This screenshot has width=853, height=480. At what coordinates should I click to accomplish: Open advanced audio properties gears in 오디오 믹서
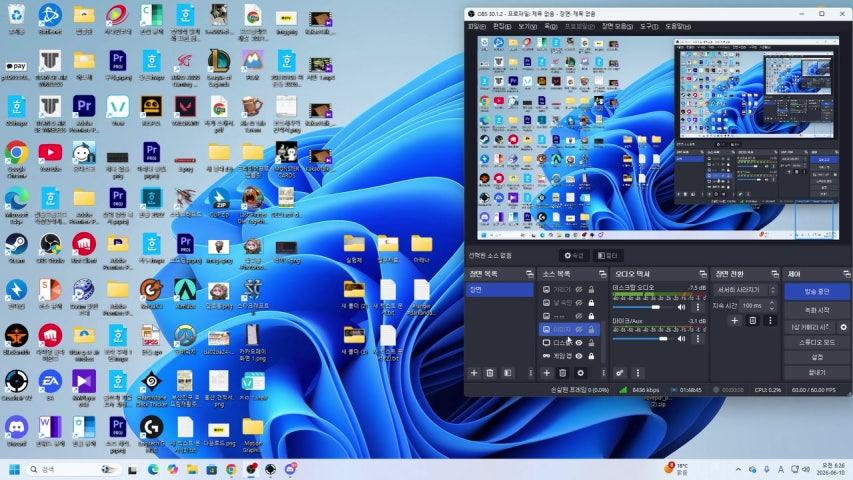[620, 373]
